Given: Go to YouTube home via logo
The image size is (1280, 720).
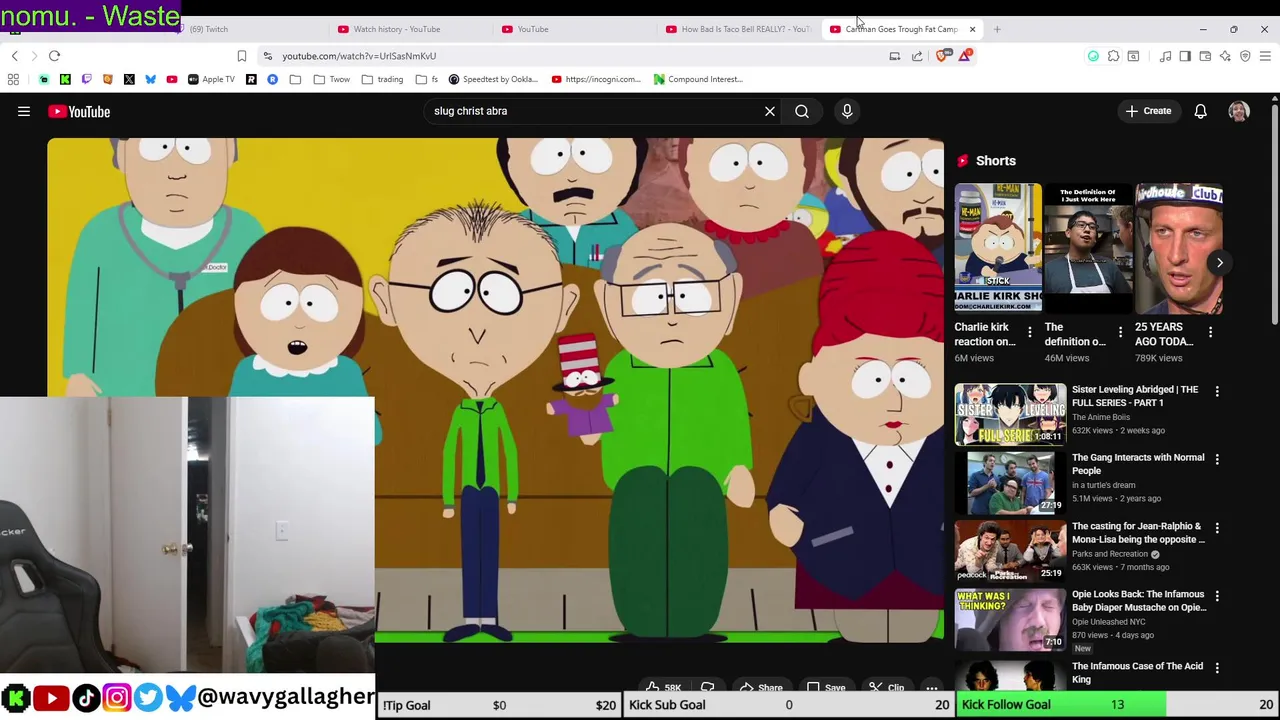Looking at the screenshot, I should pos(79,112).
